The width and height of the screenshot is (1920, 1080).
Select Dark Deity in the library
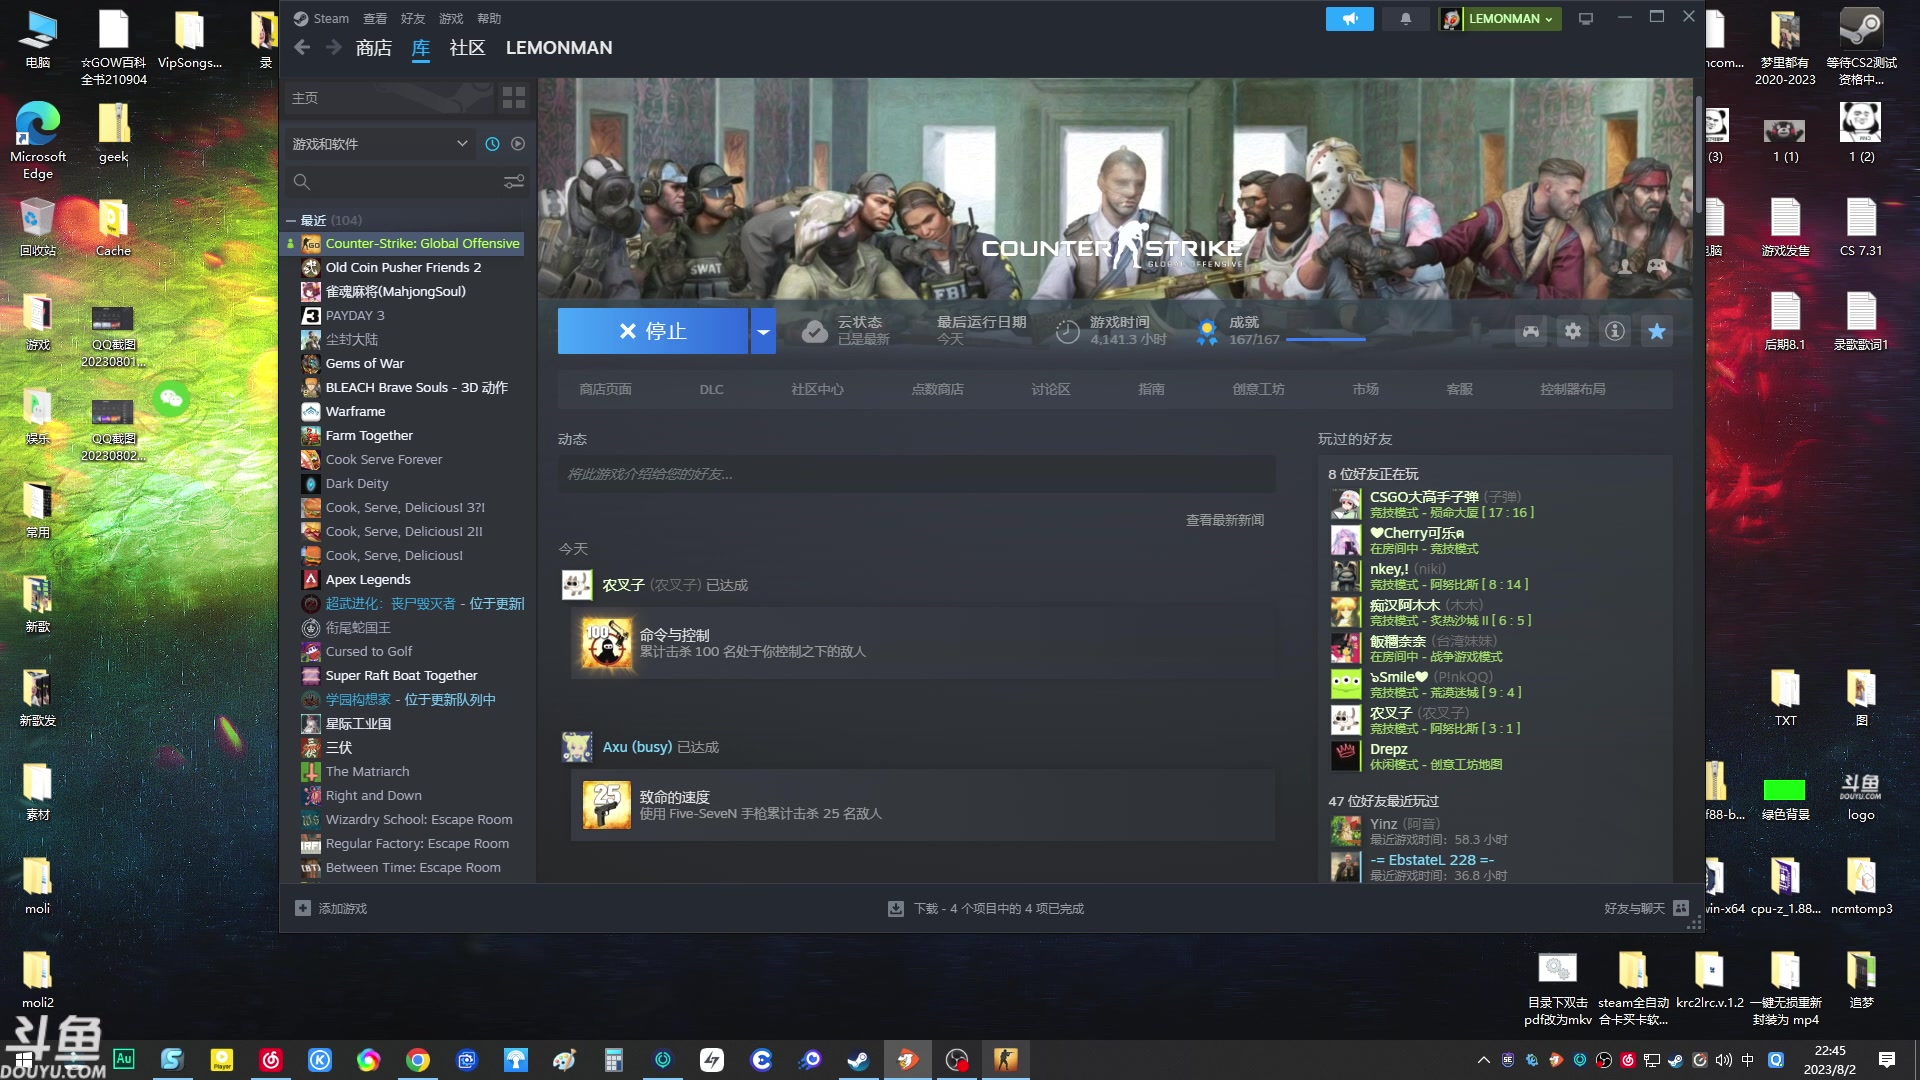357,483
